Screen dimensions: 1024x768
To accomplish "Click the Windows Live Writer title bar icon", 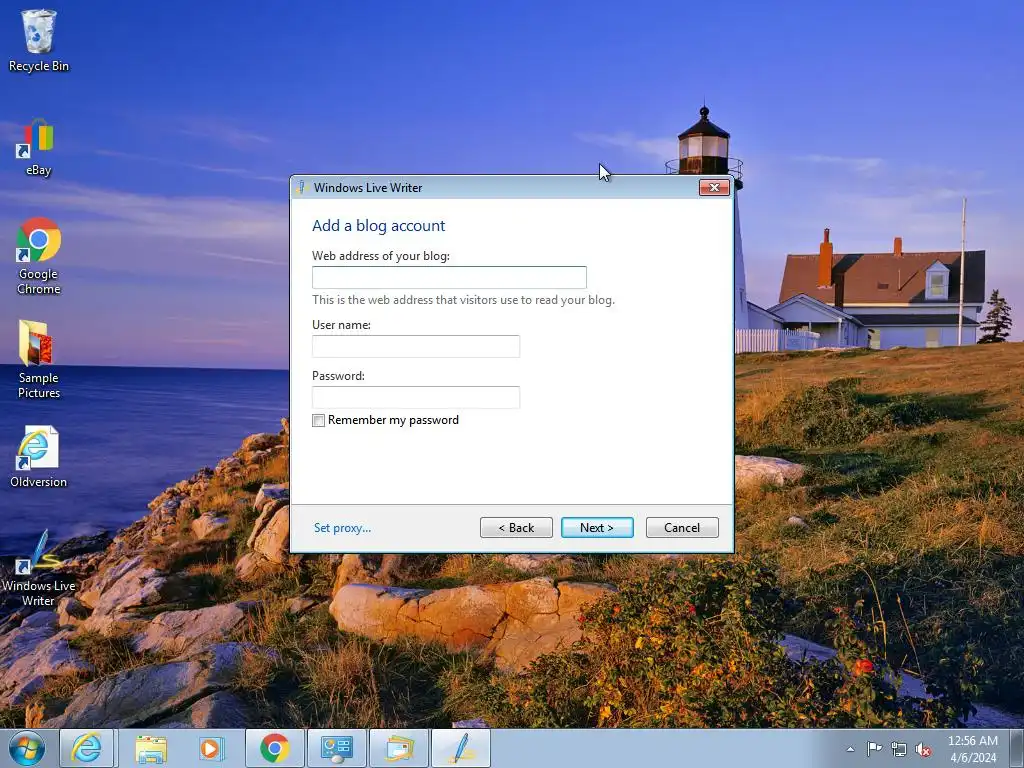I will [x=301, y=188].
